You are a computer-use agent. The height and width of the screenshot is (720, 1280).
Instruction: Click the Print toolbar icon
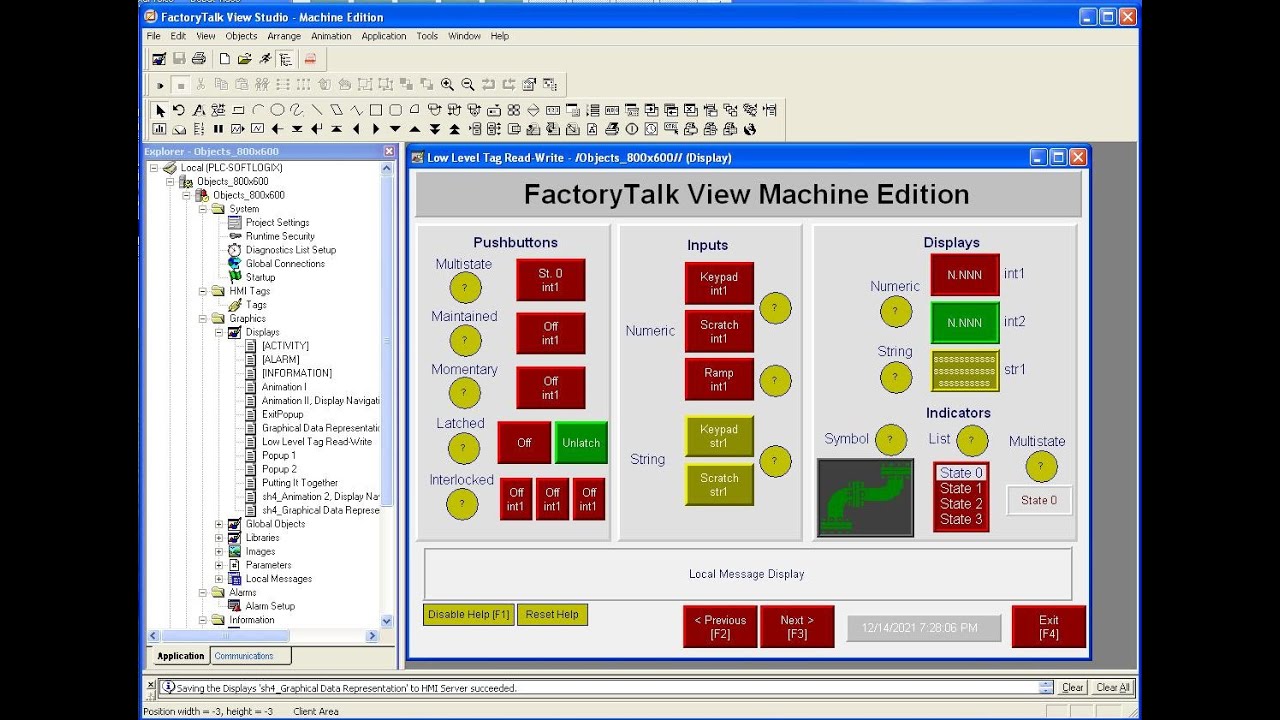tap(198, 59)
